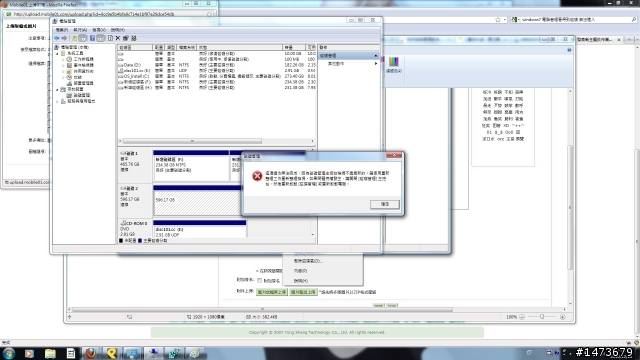Click the black X delete toolbar icon
Screen dimensions: 640x360
click(118, 38)
